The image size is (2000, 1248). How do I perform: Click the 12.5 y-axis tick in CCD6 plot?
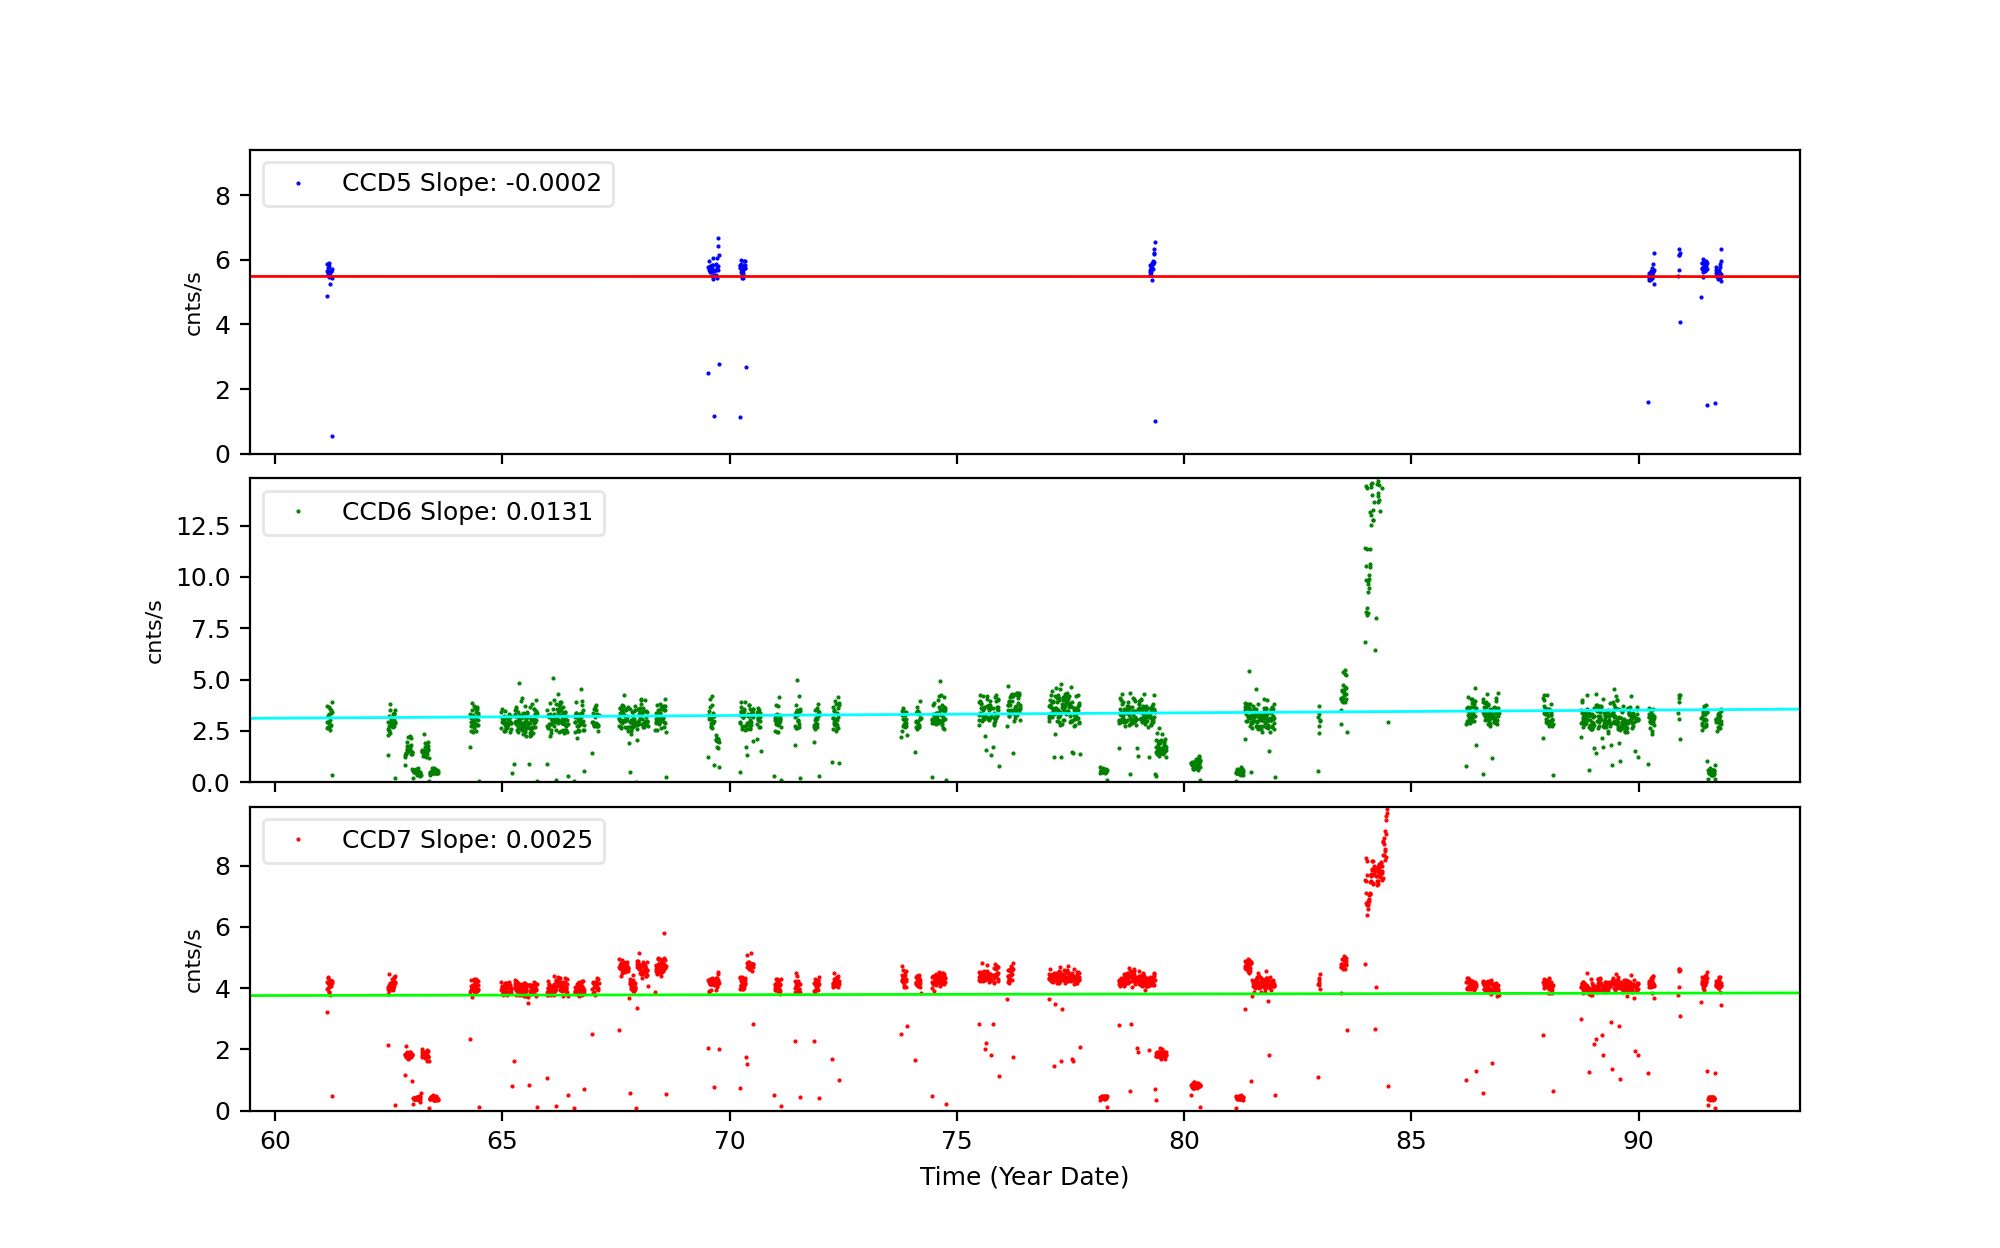pyautogui.click(x=203, y=527)
